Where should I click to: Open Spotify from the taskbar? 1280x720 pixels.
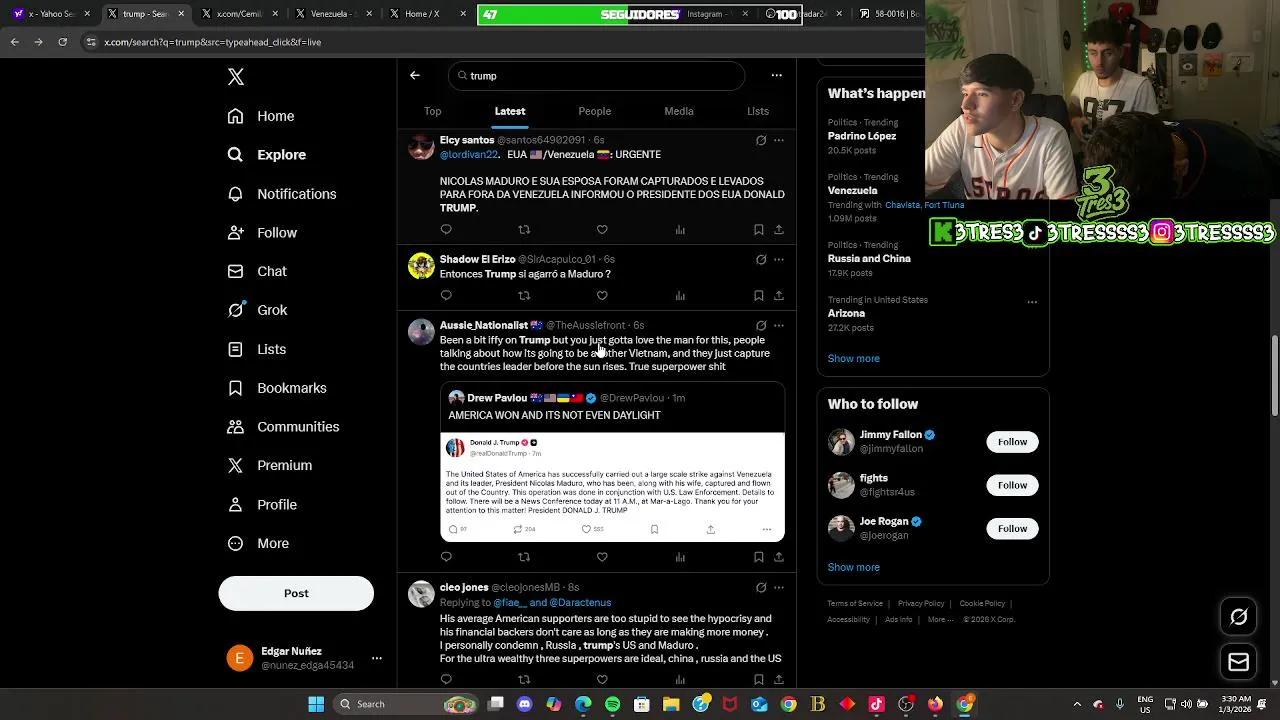[x=612, y=704]
